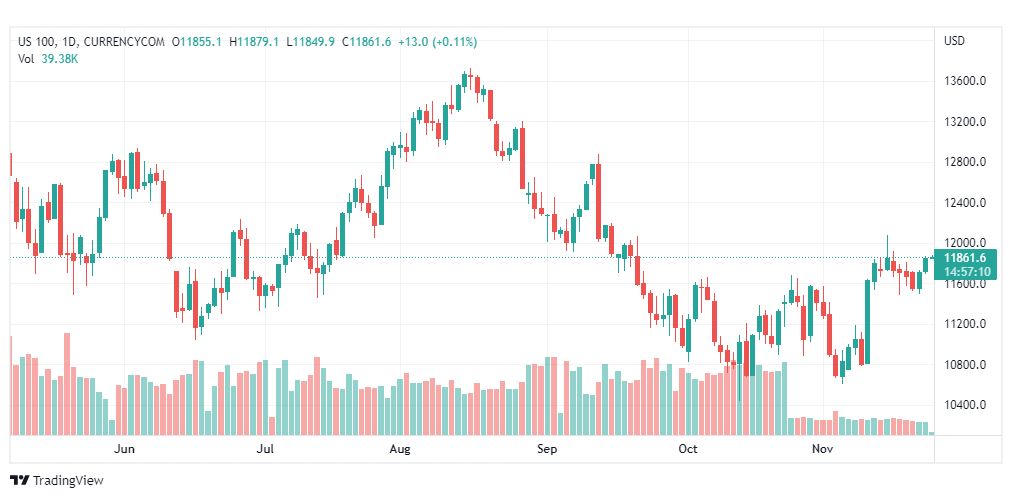Click the TradingView logo icon
Screen dimensions: 1012x498
[19, 481]
